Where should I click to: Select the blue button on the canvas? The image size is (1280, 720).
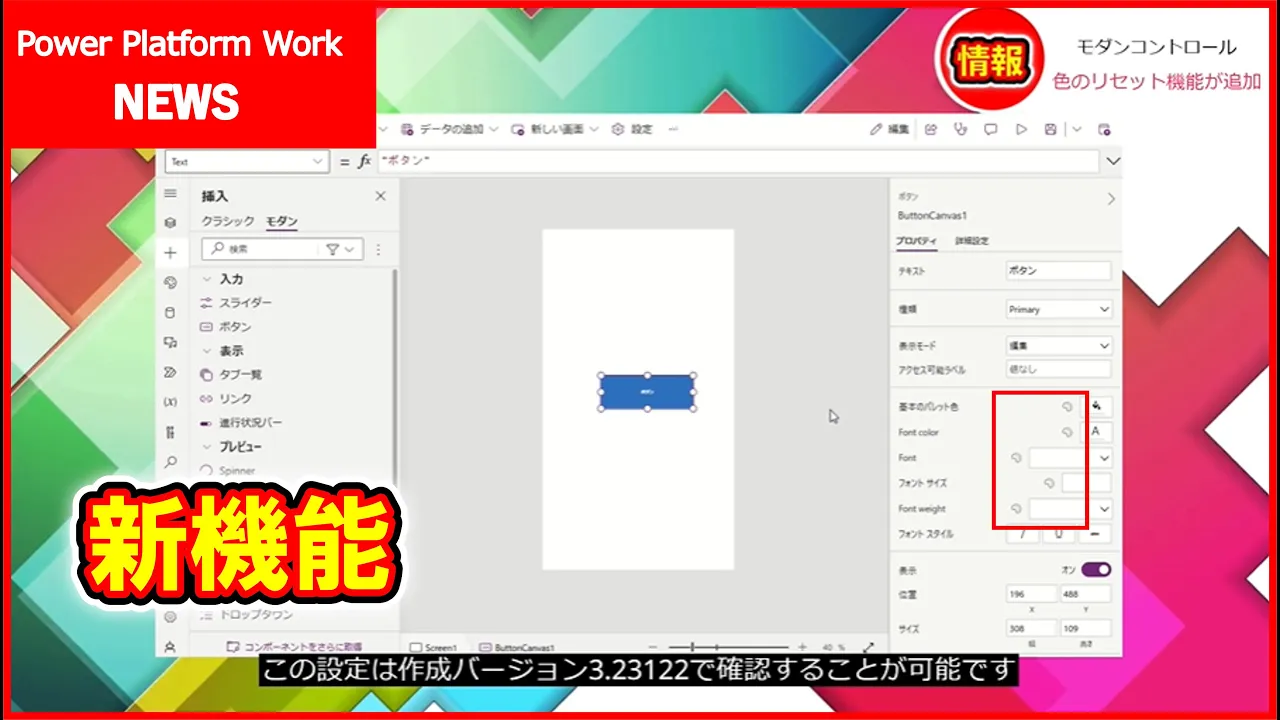[647, 392]
